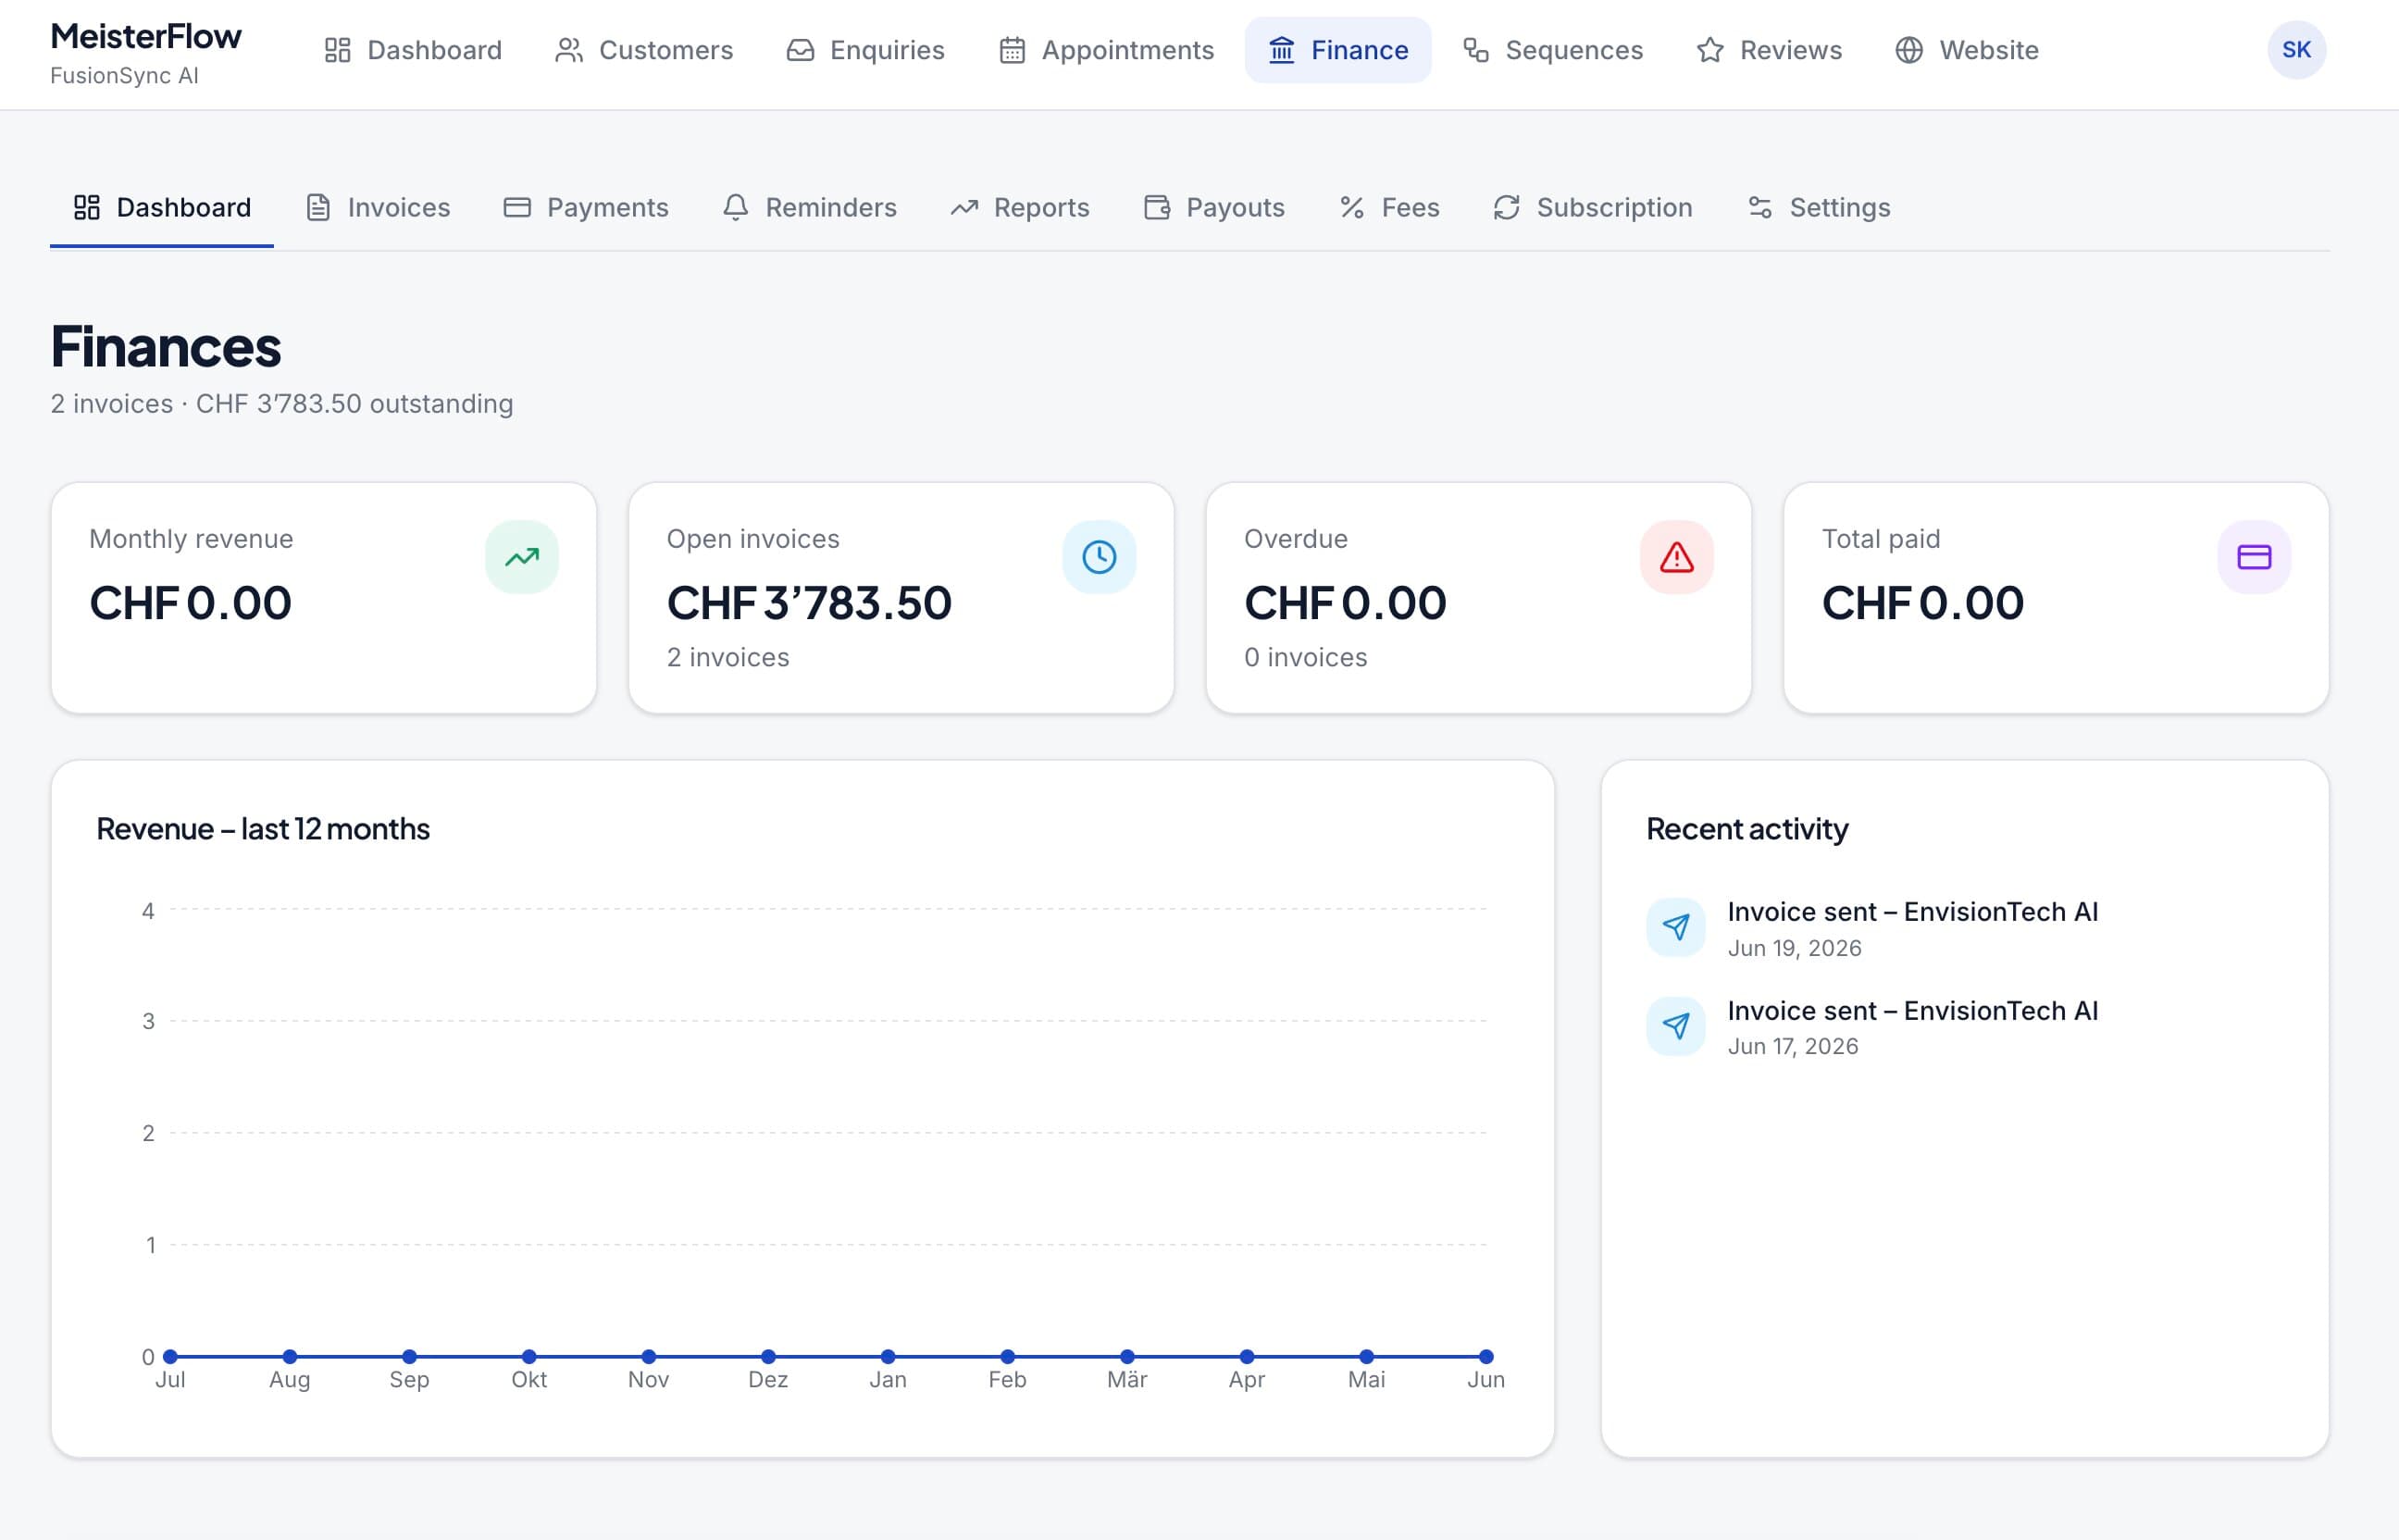Click the Open invoices CHF 3'783.50 amount
2399x1540 pixels.
(809, 603)
